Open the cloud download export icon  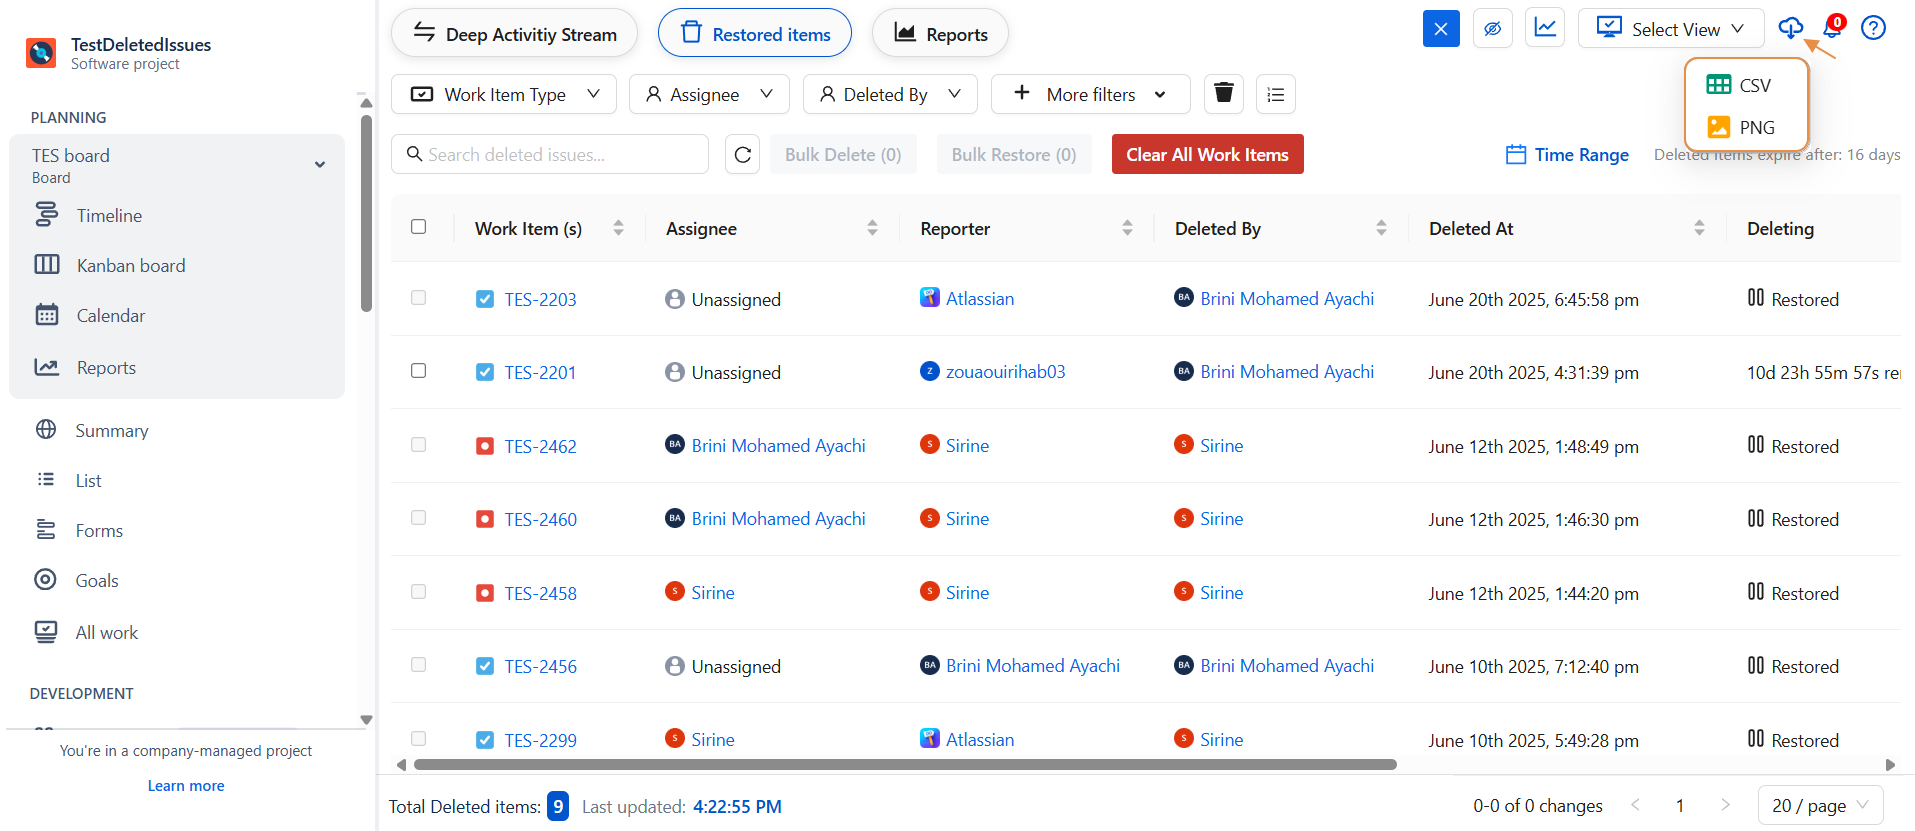point(1790,28)
